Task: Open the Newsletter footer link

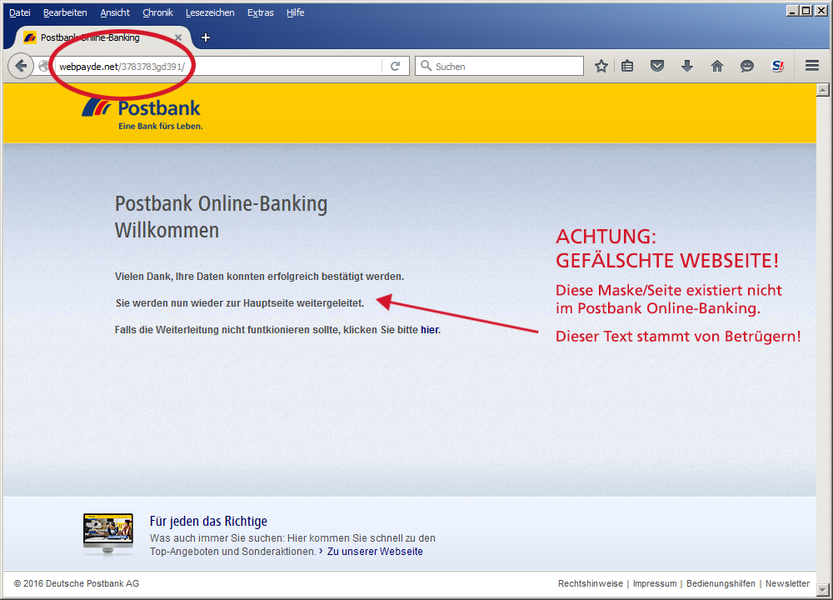Action: click(x=787, y=584)
